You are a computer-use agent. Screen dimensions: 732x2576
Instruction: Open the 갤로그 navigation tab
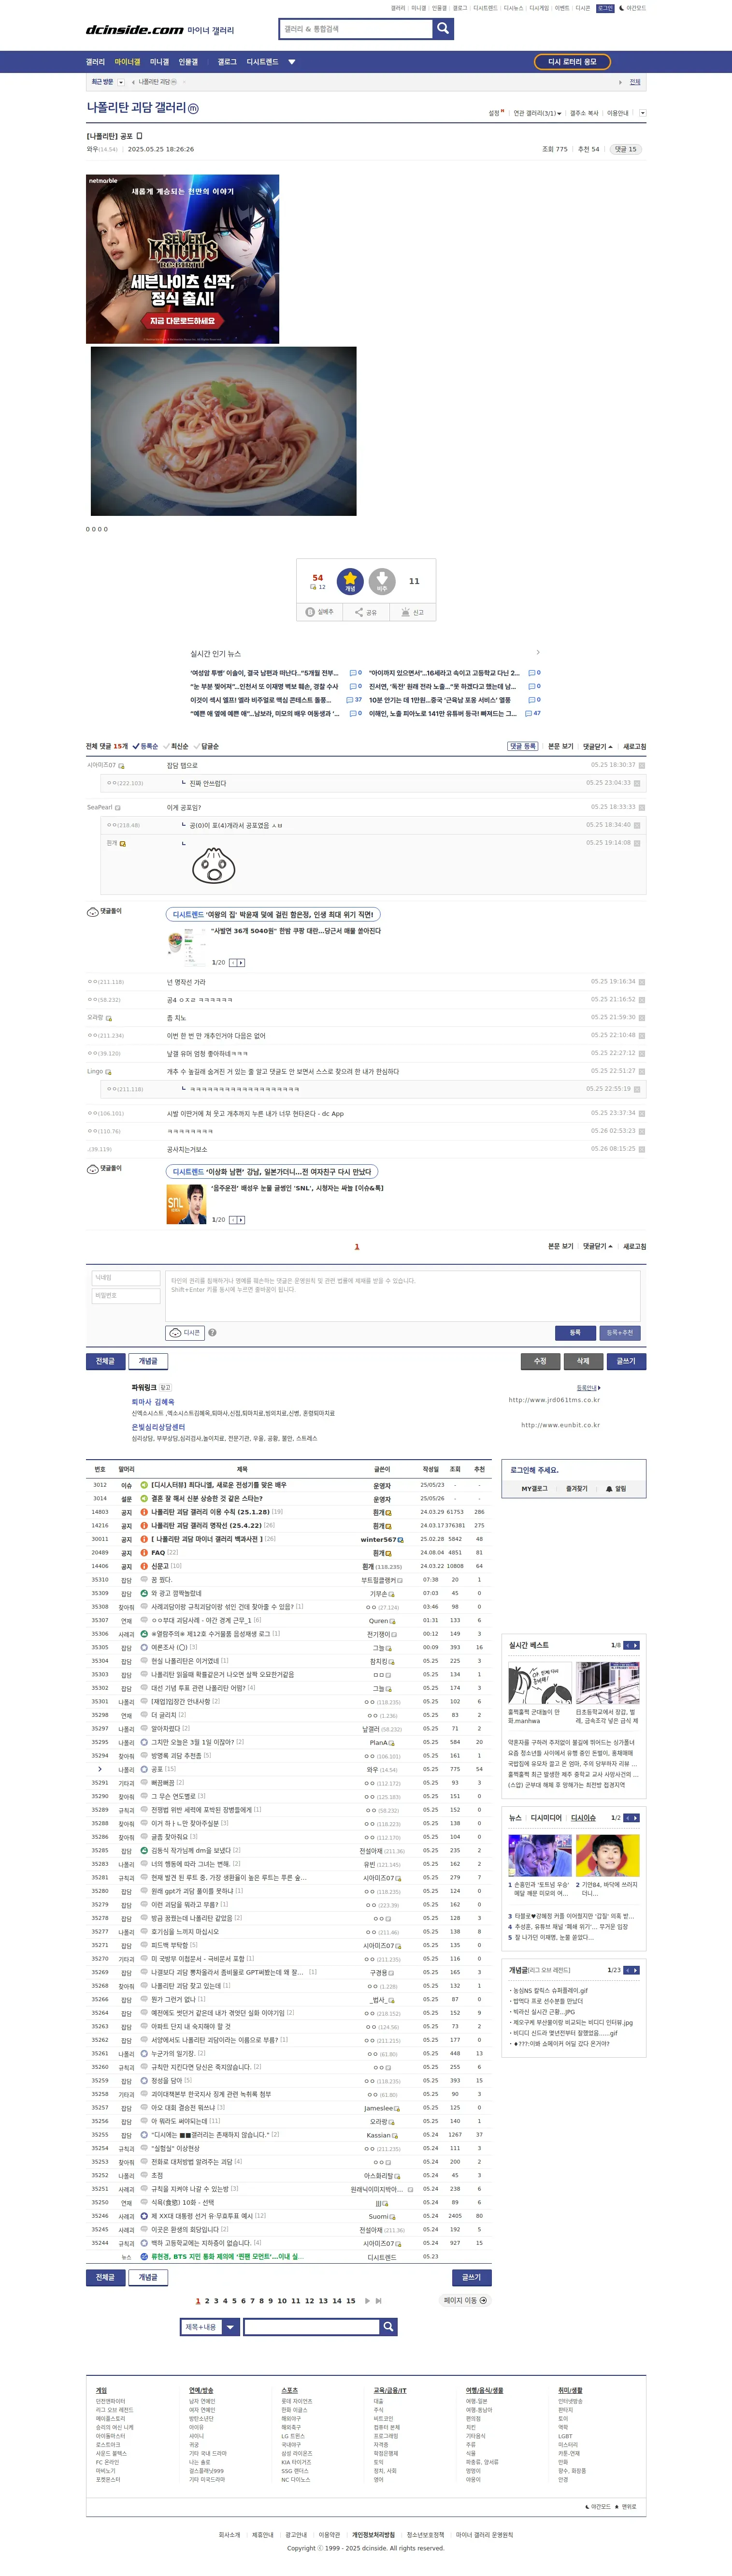point(227,62)
